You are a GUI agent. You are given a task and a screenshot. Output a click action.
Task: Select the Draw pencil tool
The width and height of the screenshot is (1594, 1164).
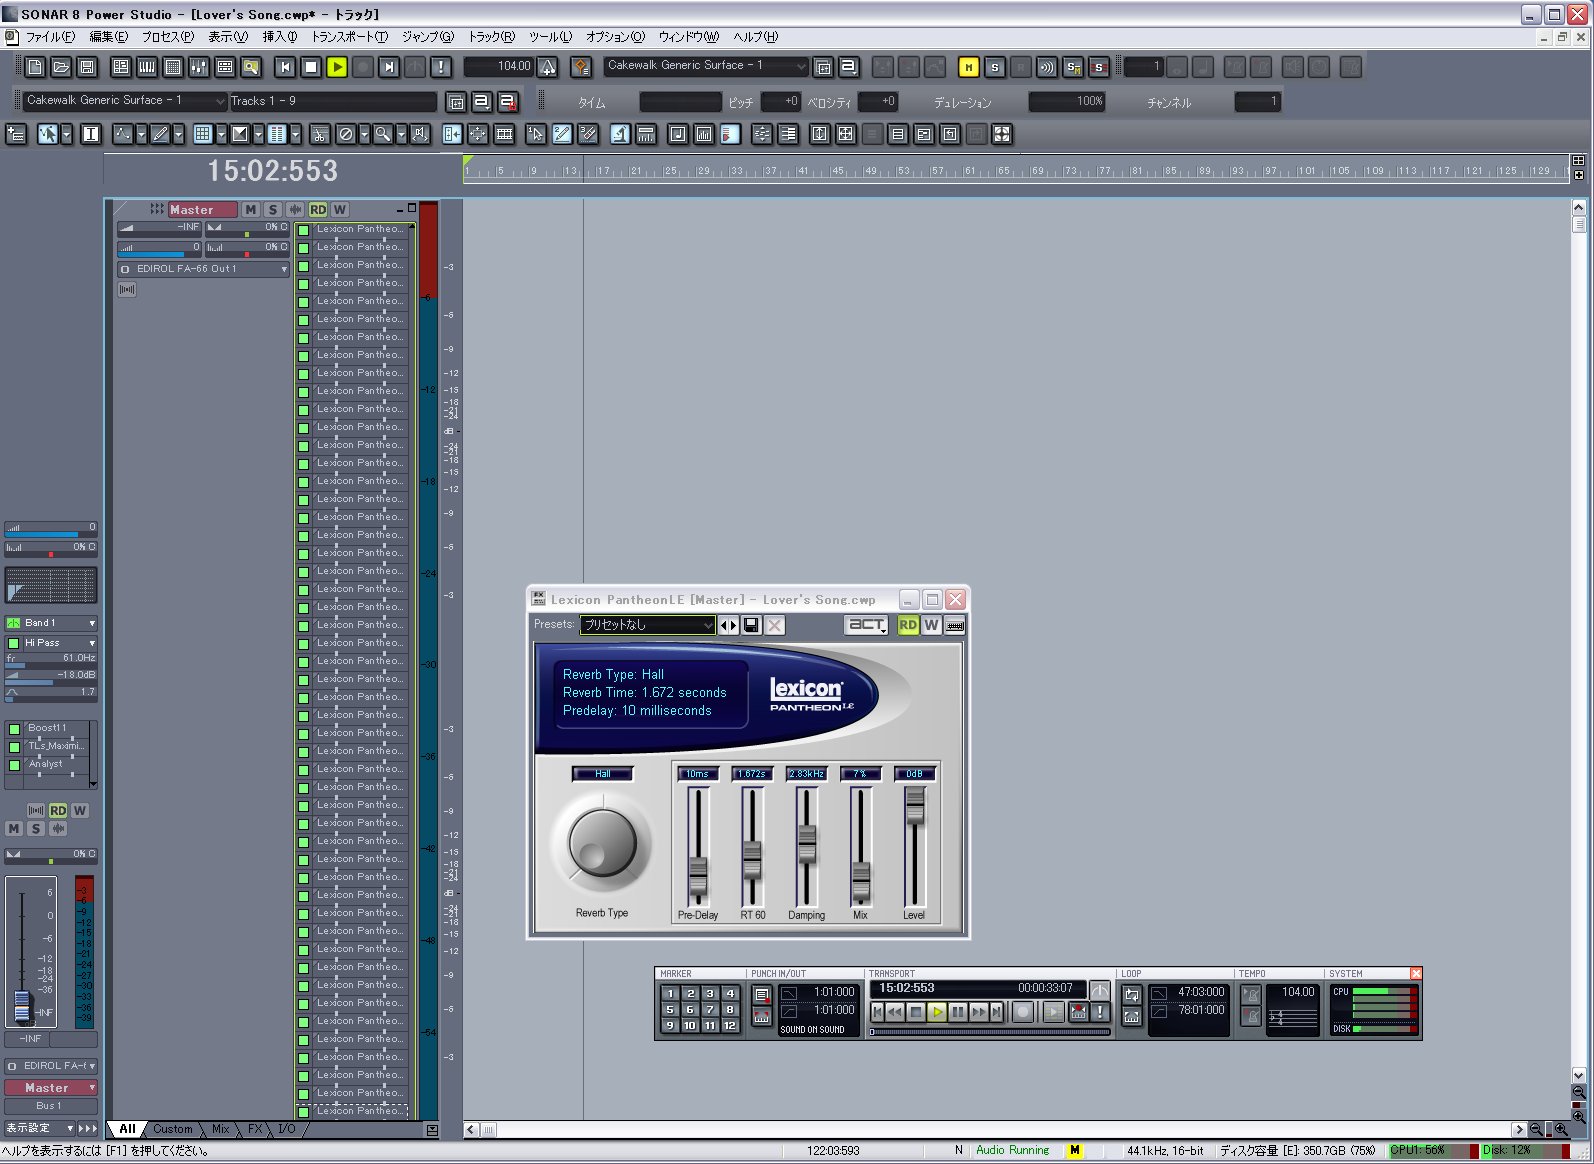[x=159, y=134]
